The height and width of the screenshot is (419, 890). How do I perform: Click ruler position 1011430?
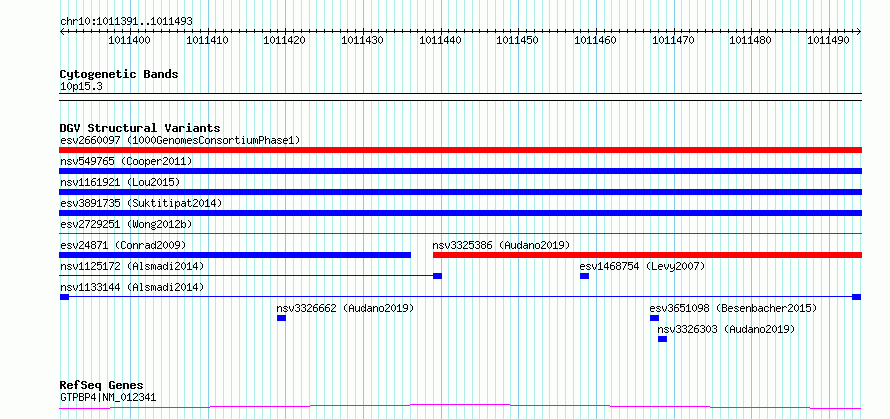click(362, 40)
